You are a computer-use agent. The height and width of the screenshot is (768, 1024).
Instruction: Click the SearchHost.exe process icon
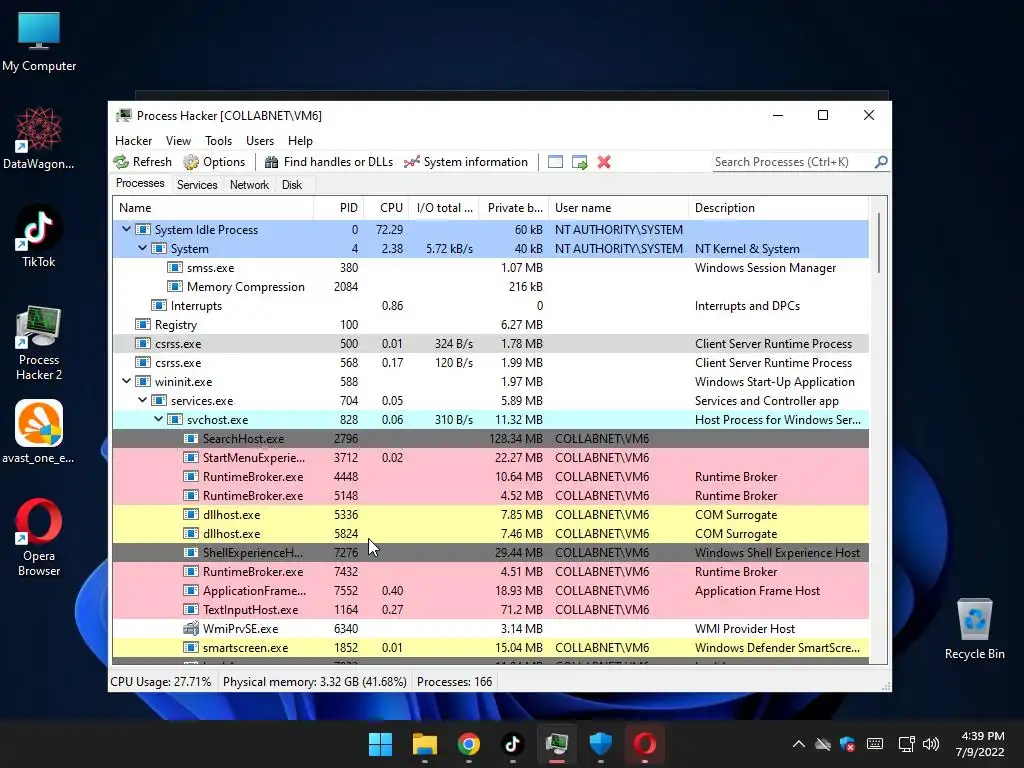coord(191,439)
